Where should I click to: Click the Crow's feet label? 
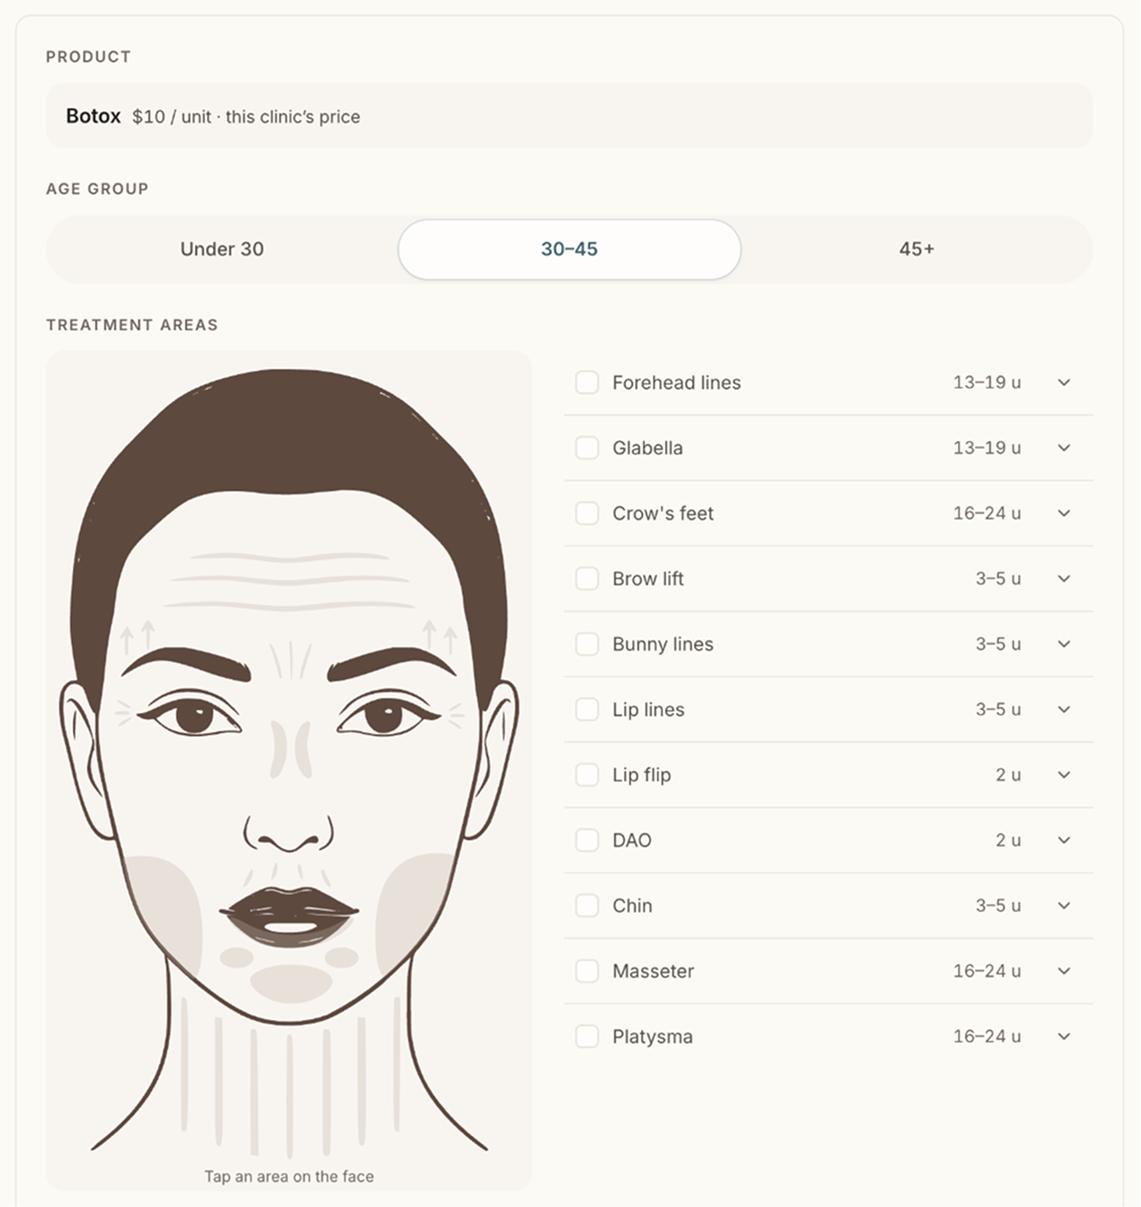pyautogui.click(x=663, y=513)
